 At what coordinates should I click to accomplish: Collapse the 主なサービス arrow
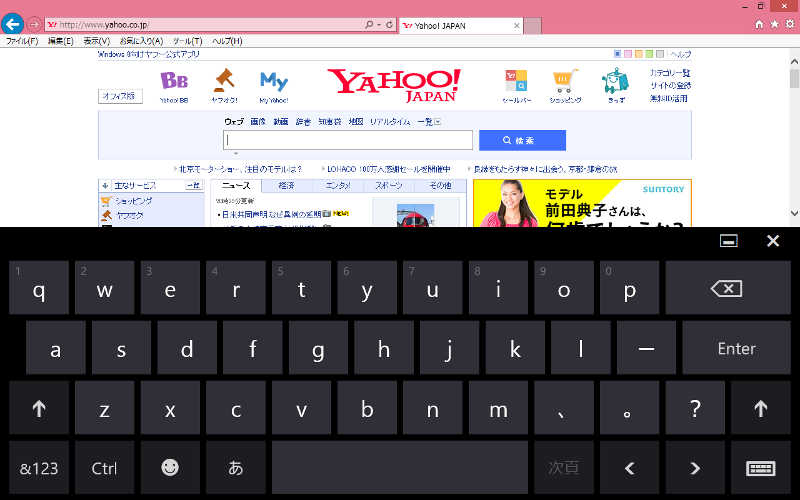[105, 186]
